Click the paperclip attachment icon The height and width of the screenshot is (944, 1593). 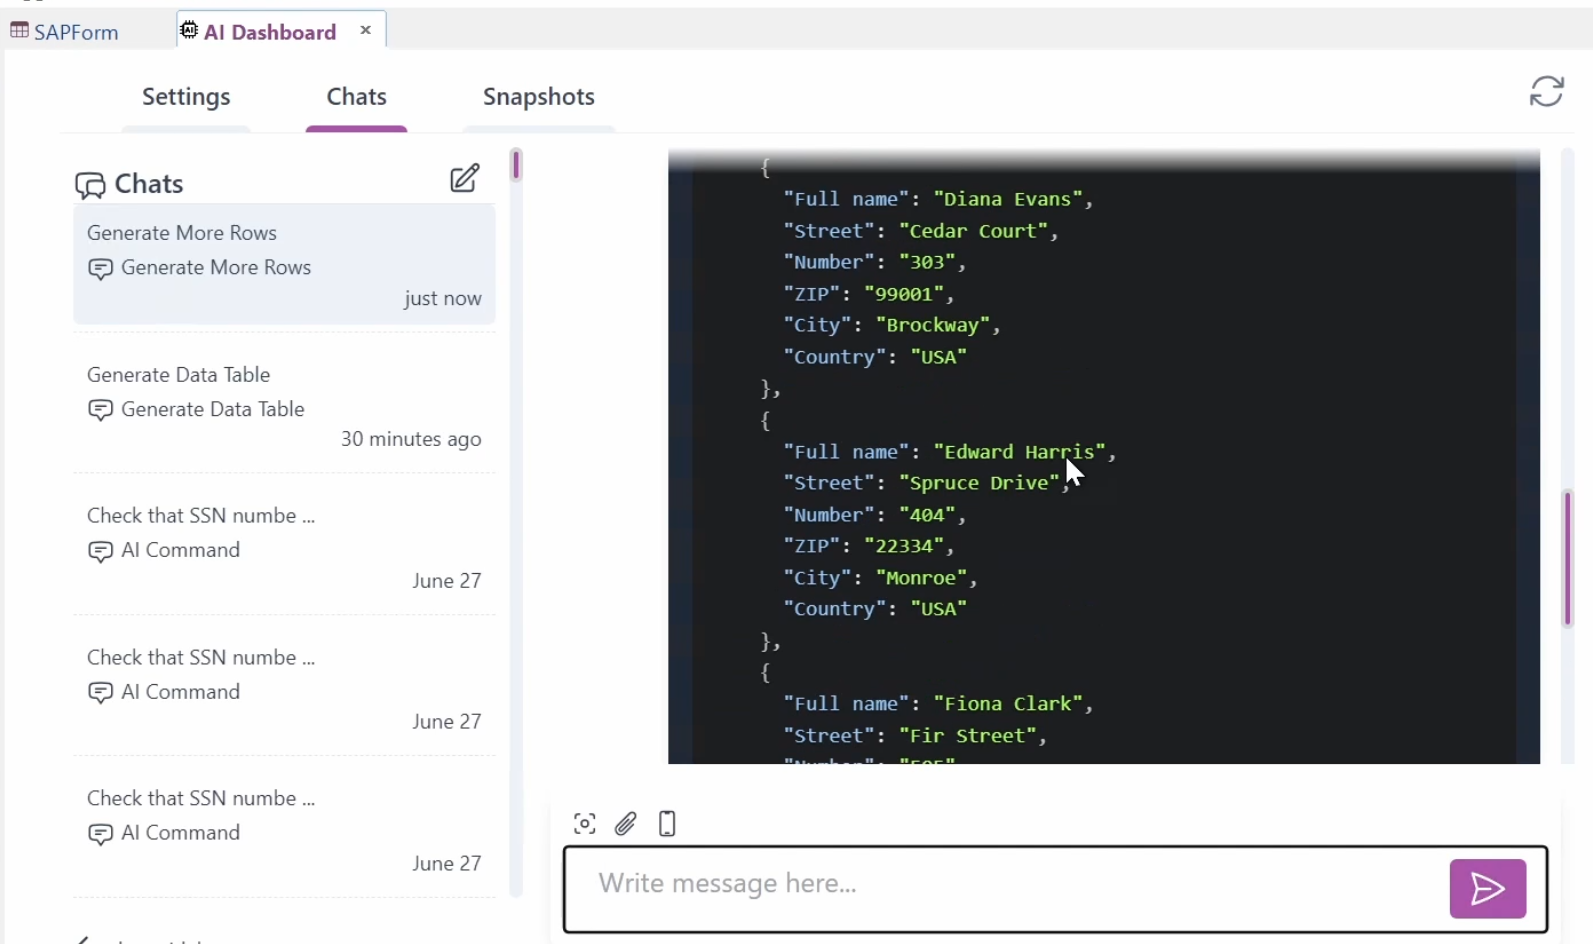[626, 824]
